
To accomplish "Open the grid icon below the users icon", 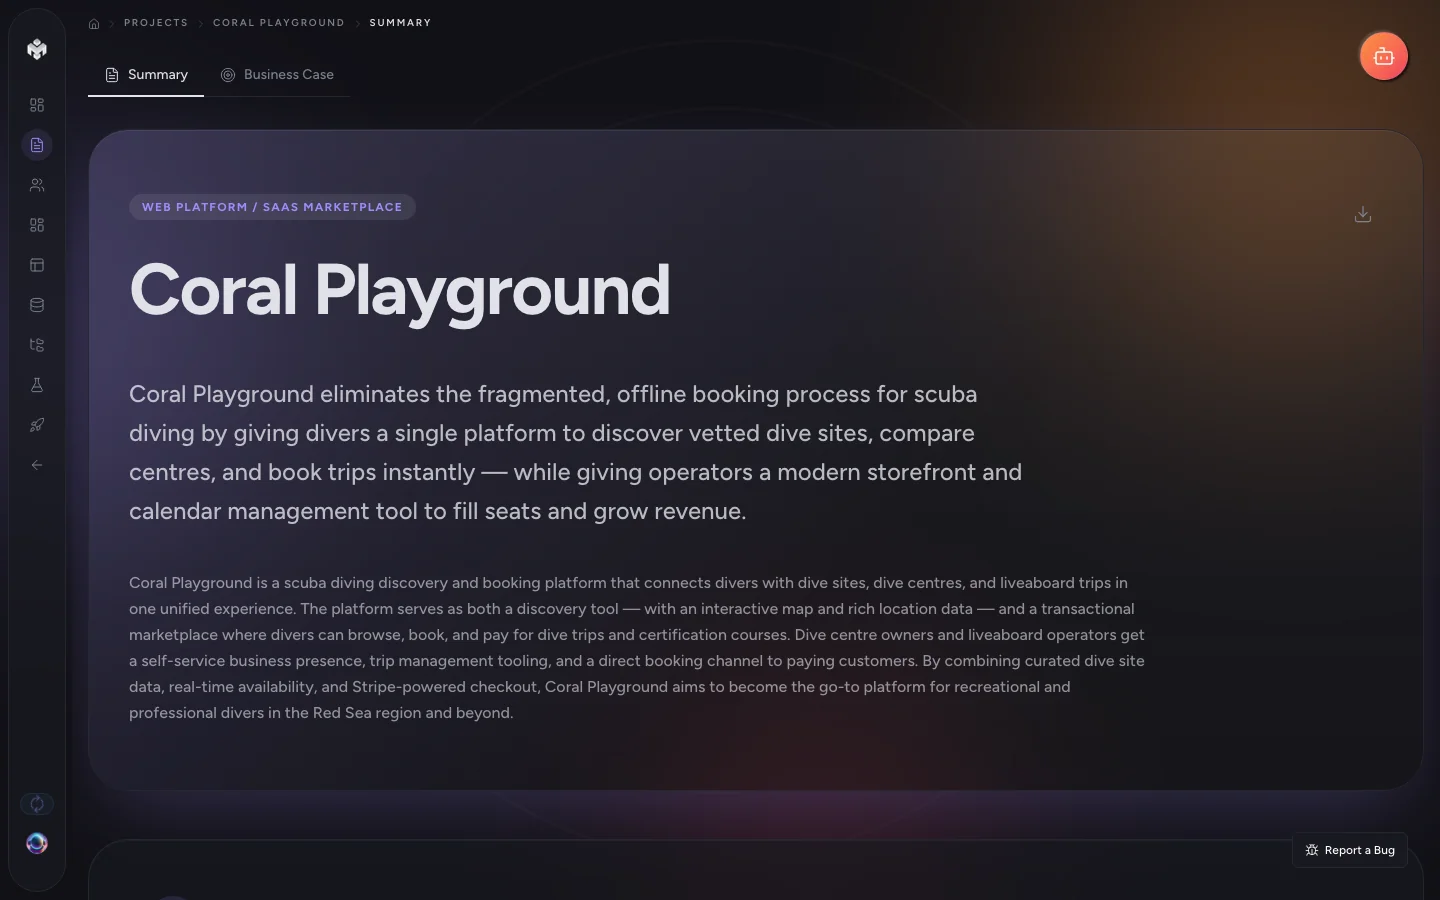I will click(37, 225).
